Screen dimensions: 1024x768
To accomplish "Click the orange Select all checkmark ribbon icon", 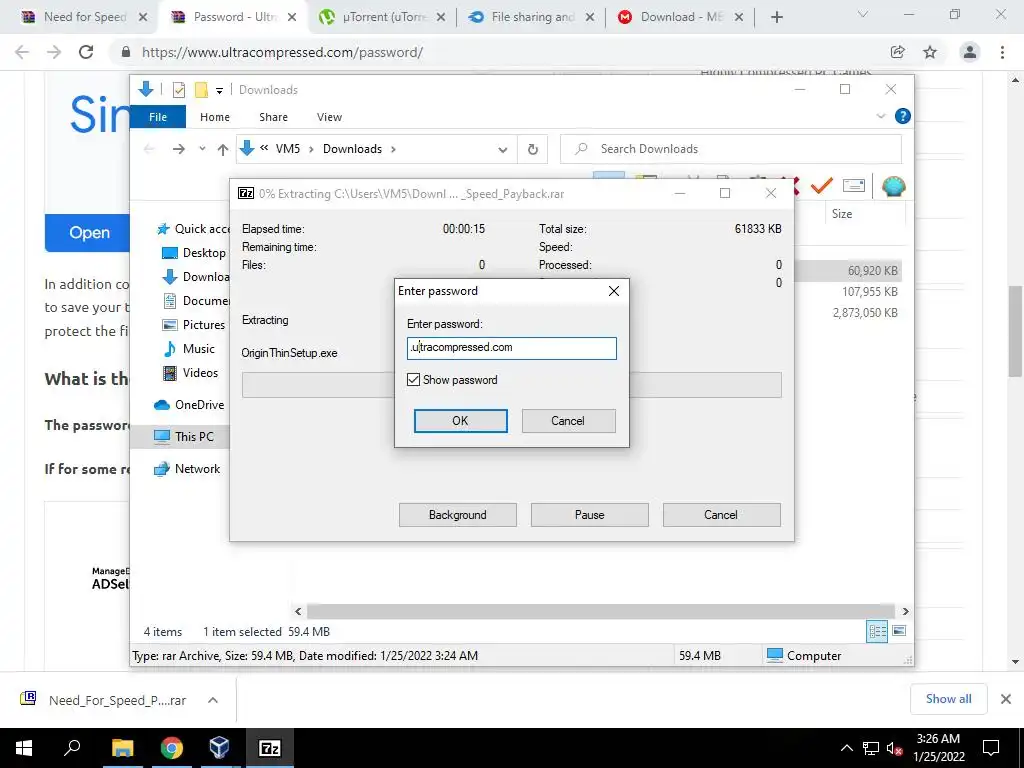I will [822, 187].
